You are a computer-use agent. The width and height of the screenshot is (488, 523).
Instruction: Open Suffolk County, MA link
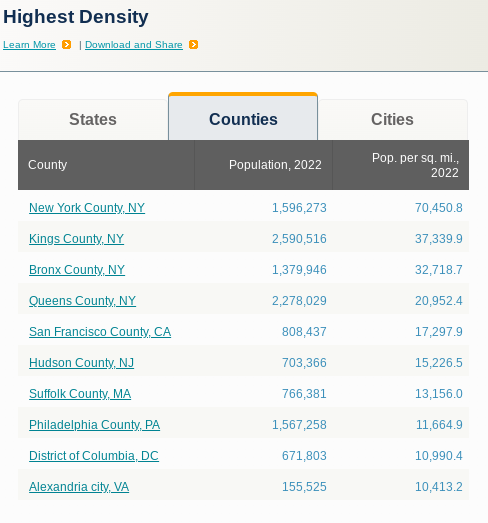(x=80, y=394)
